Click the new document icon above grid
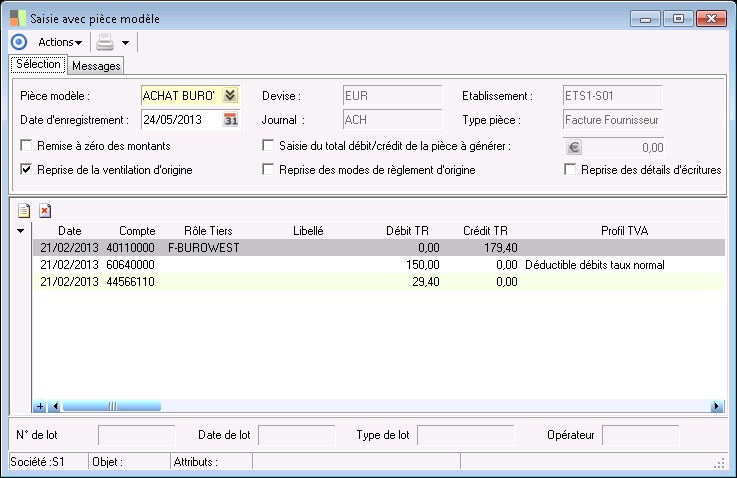The width and height of the screenshot is (737, 478). (24, 211)
